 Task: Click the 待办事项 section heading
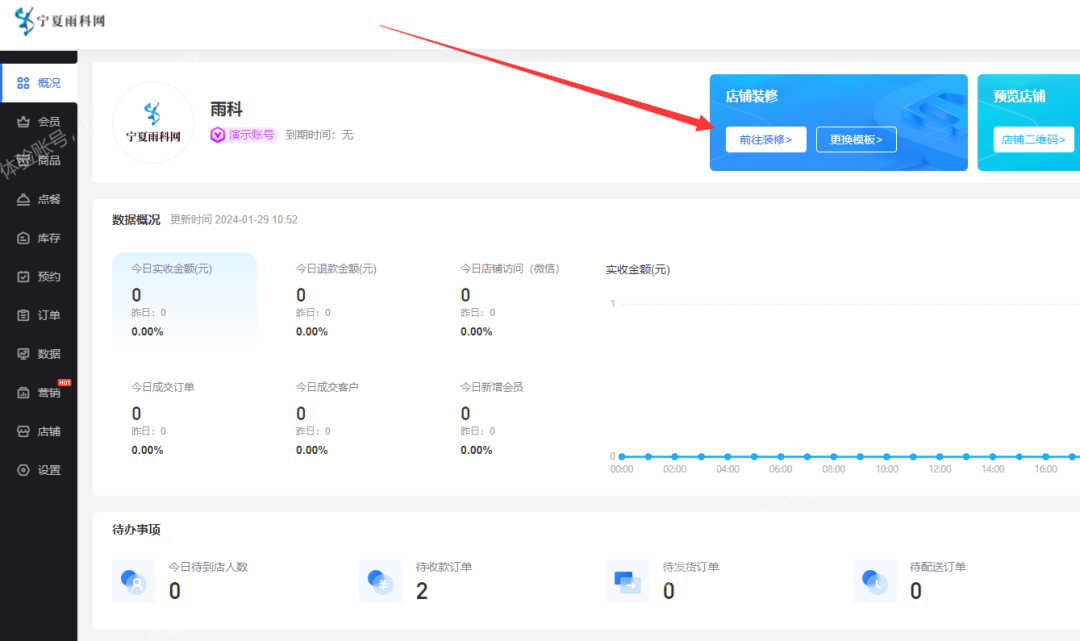point(136,529)
